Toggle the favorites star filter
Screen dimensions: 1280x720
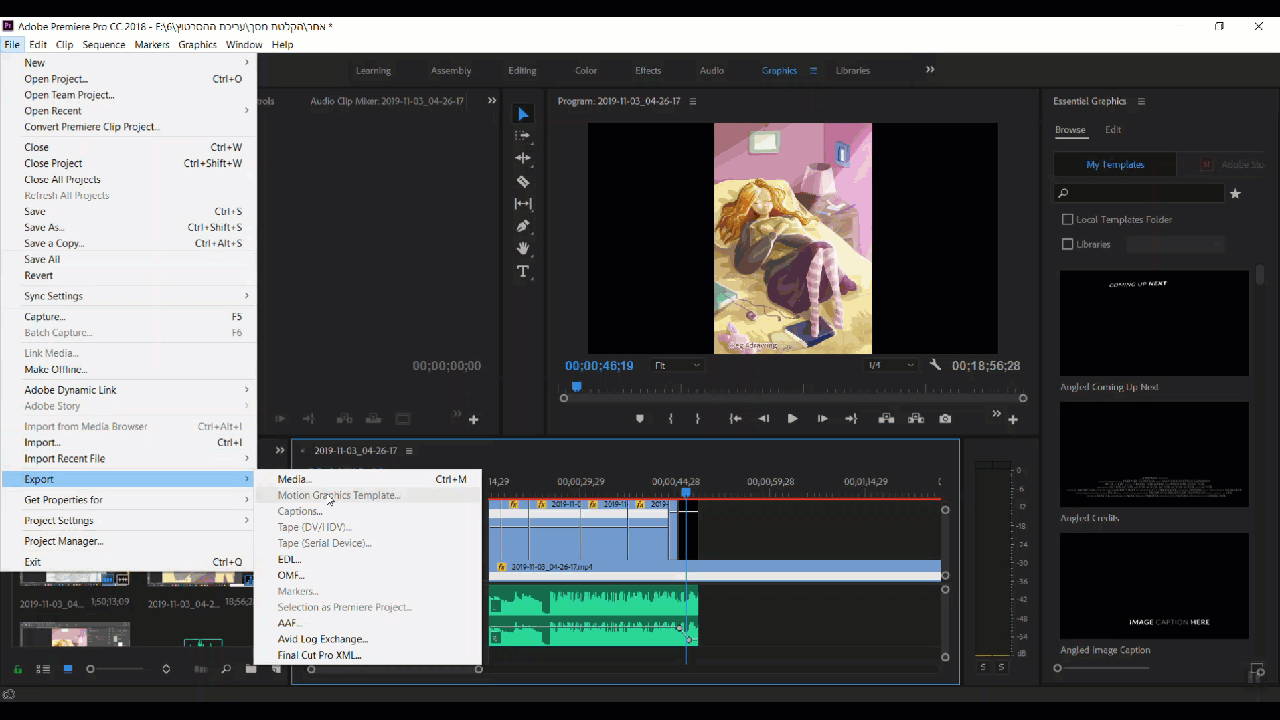1235,193
